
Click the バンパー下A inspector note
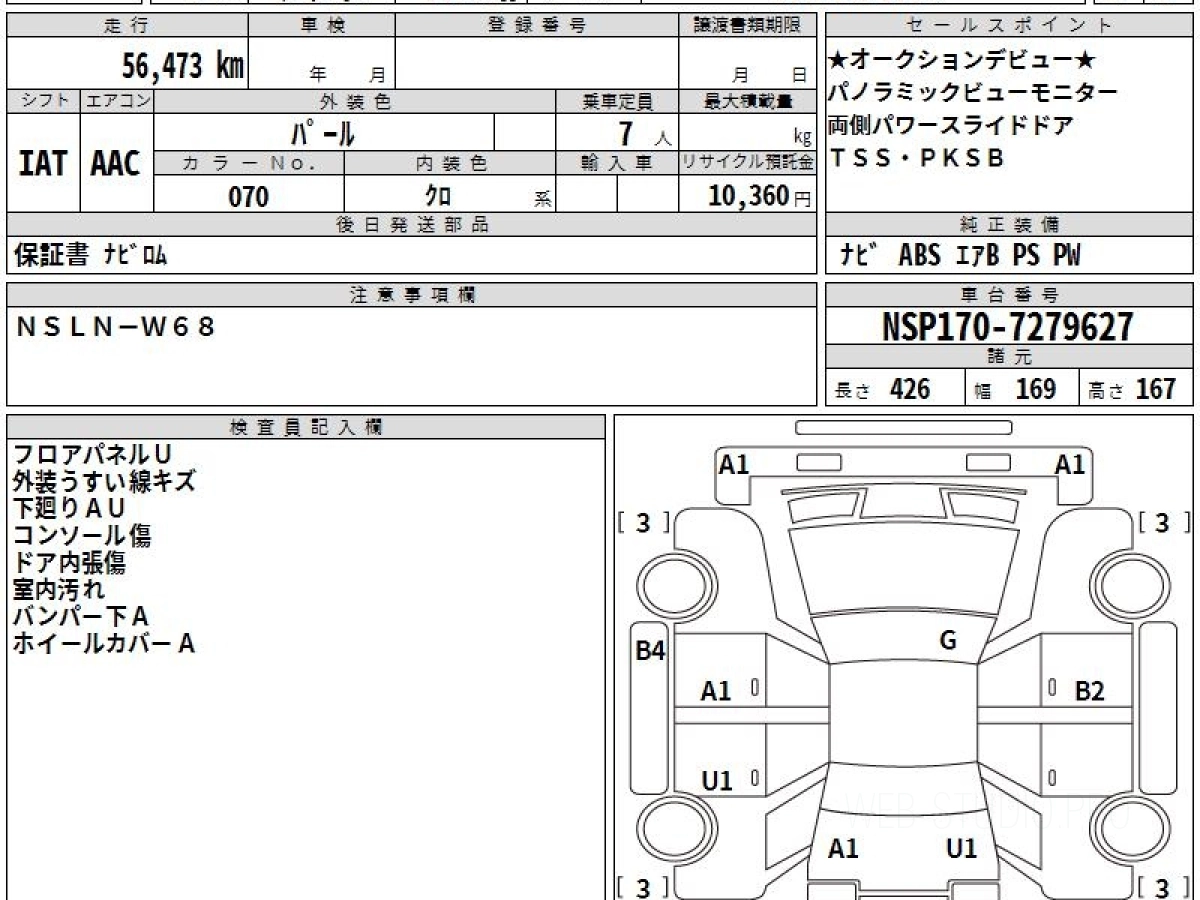(80, 616)
